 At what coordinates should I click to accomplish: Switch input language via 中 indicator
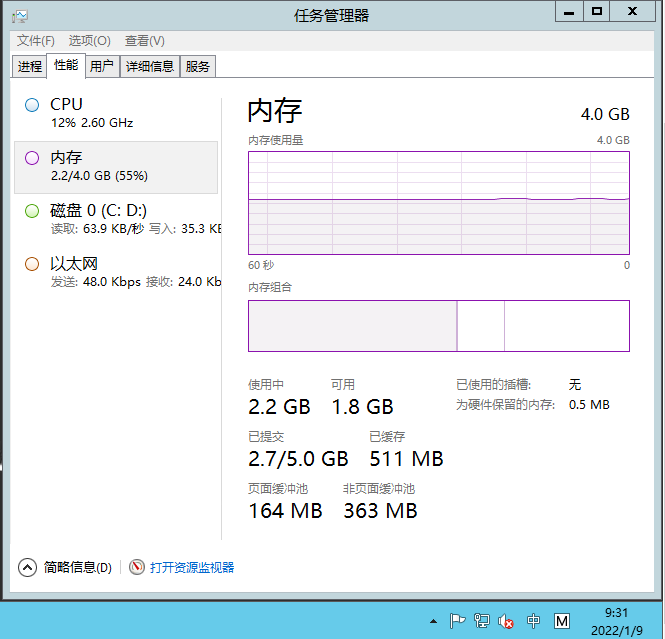click(534, 621)
